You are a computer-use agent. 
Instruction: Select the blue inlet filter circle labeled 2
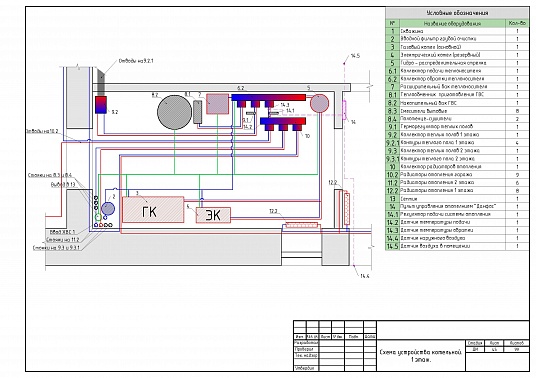pos(108,208)
